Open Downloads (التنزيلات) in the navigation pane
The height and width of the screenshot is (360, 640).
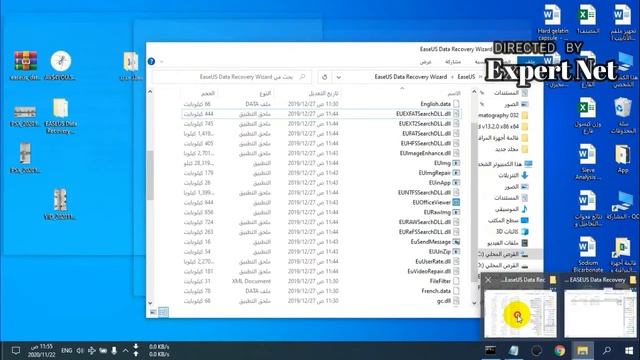click(513, 175)
